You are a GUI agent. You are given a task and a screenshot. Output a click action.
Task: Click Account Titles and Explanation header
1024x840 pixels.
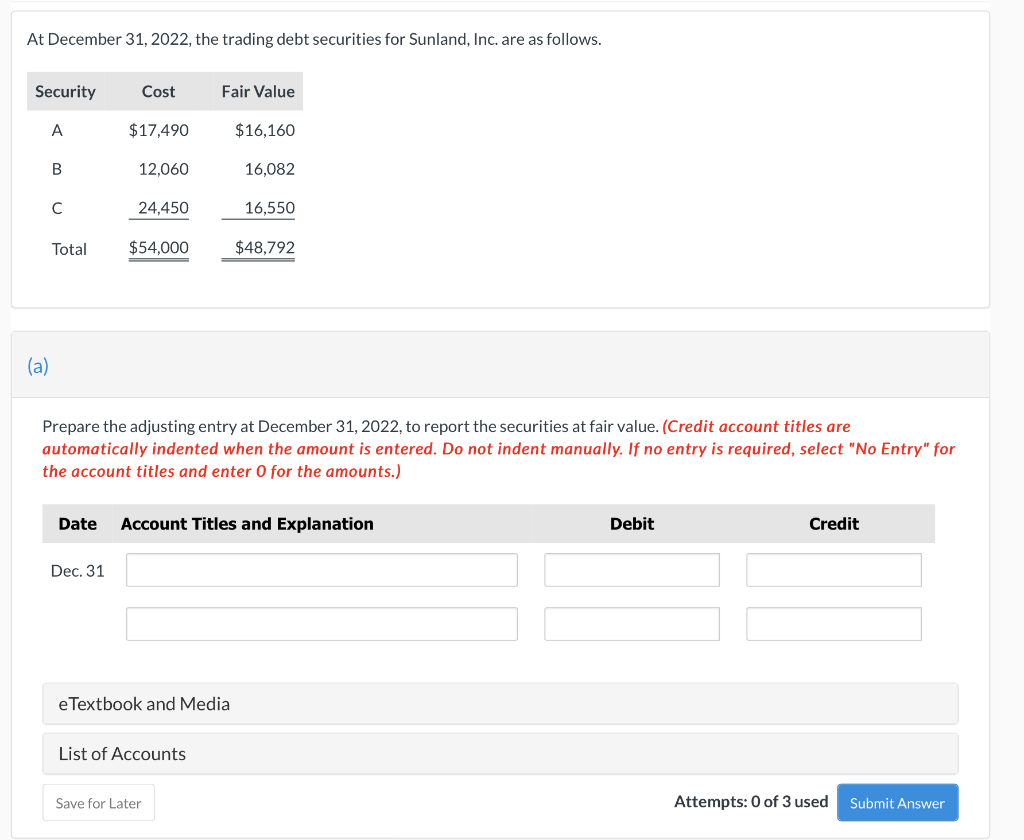(247, 524)
